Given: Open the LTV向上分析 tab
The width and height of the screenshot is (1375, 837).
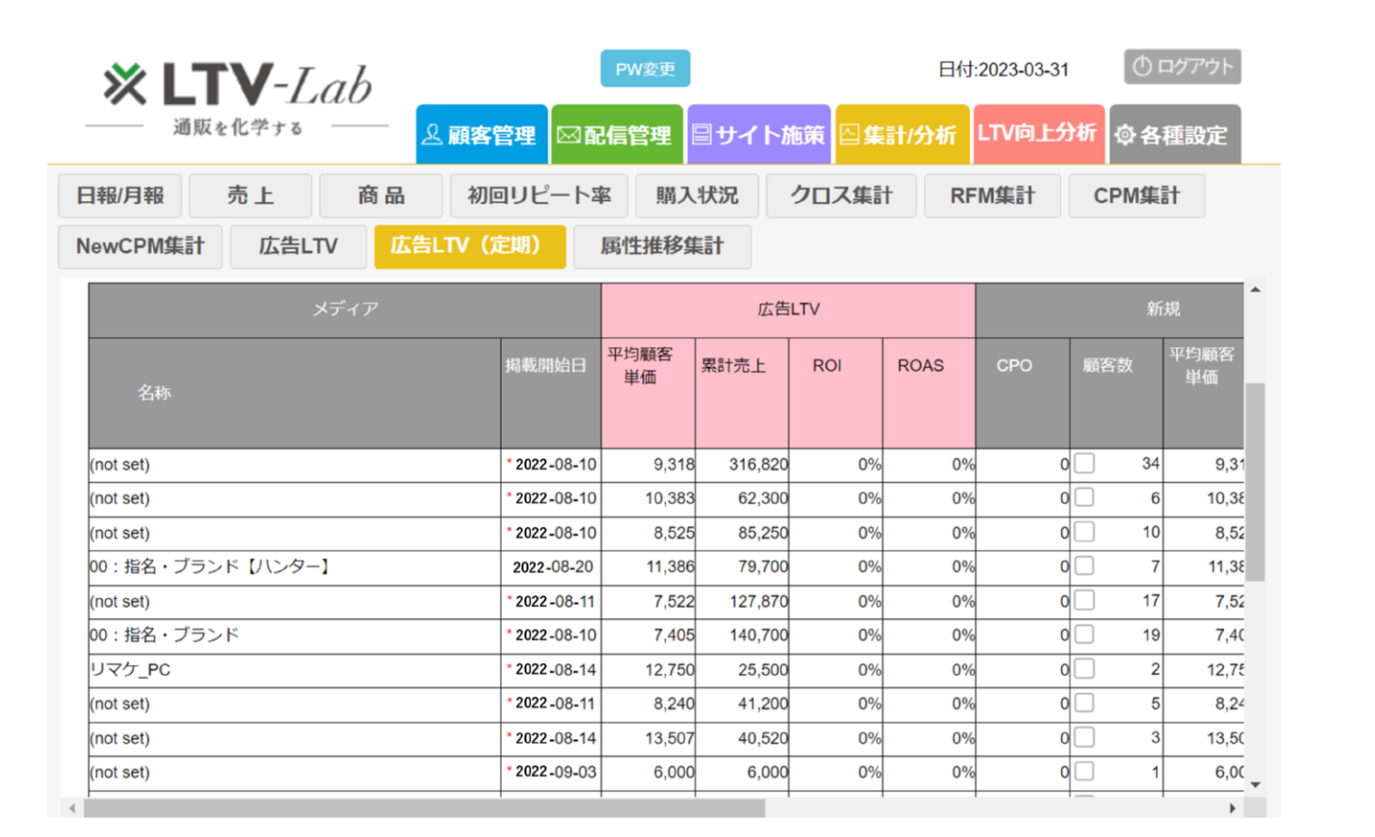Looking at the screenshot, I should (1038, 134).
